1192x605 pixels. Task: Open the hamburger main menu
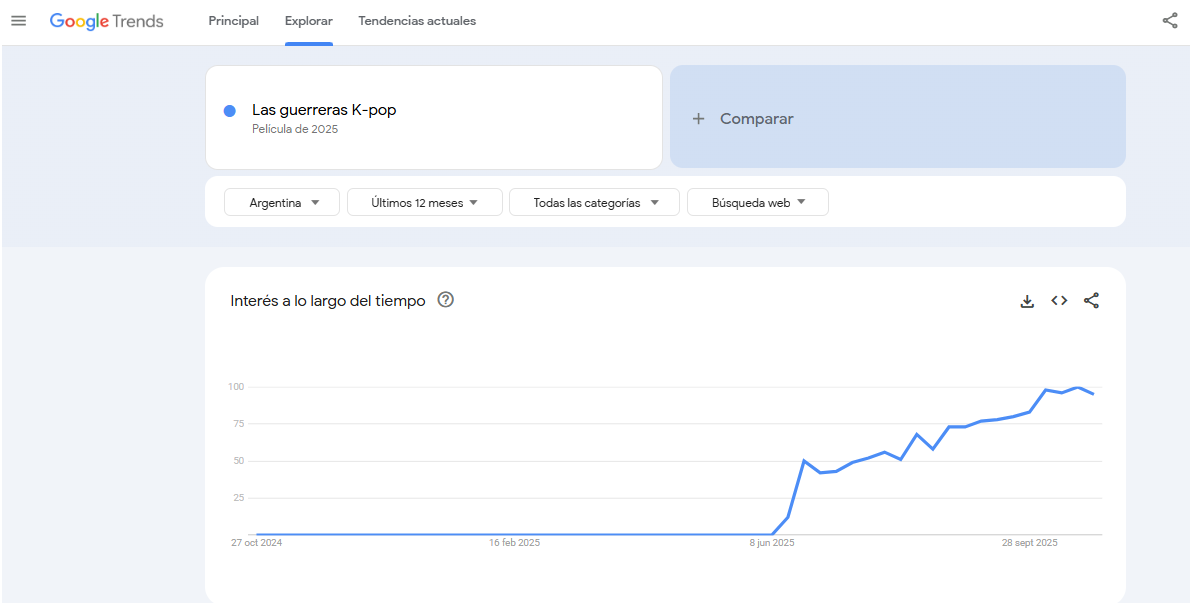pos(18,21)
